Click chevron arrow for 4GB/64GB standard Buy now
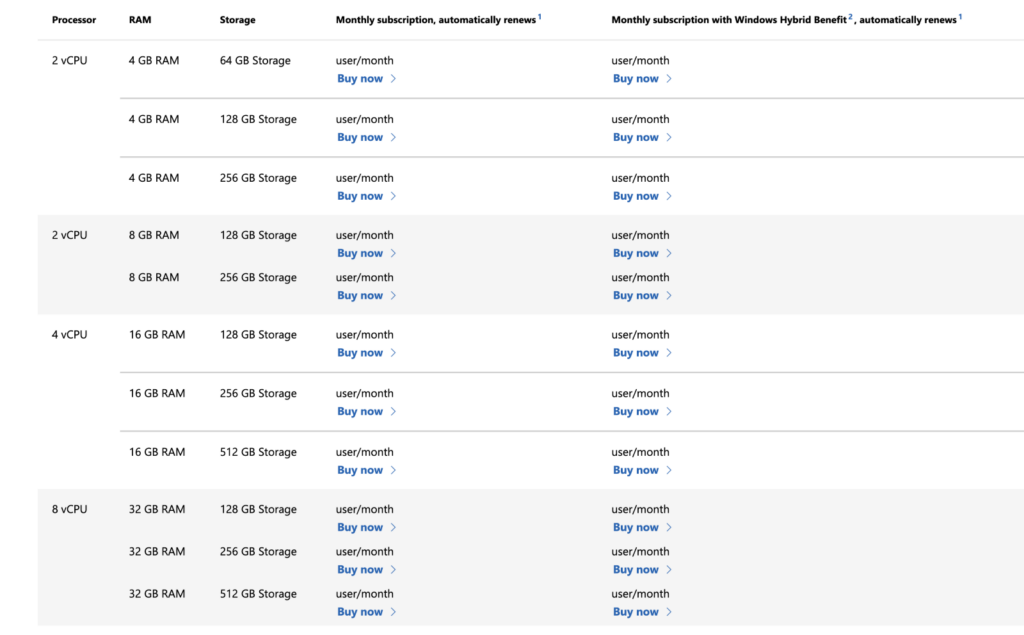1024x635 pixels. (x=393, y=79)
